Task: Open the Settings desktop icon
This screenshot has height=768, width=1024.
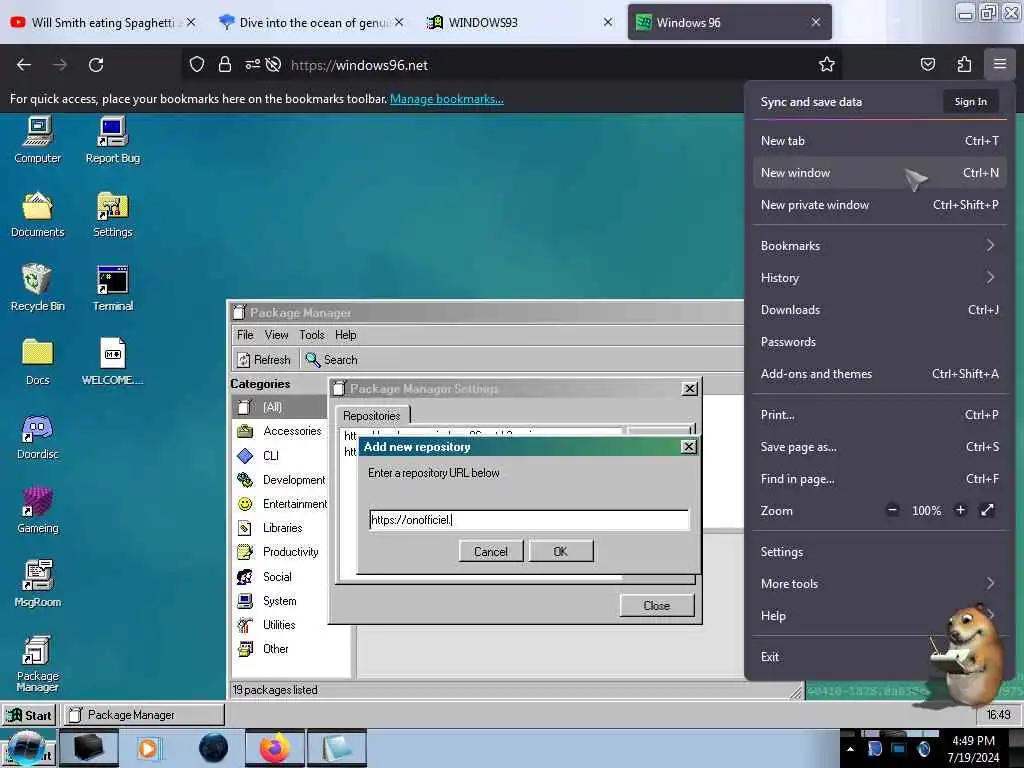Action: (x=112, y=214)
